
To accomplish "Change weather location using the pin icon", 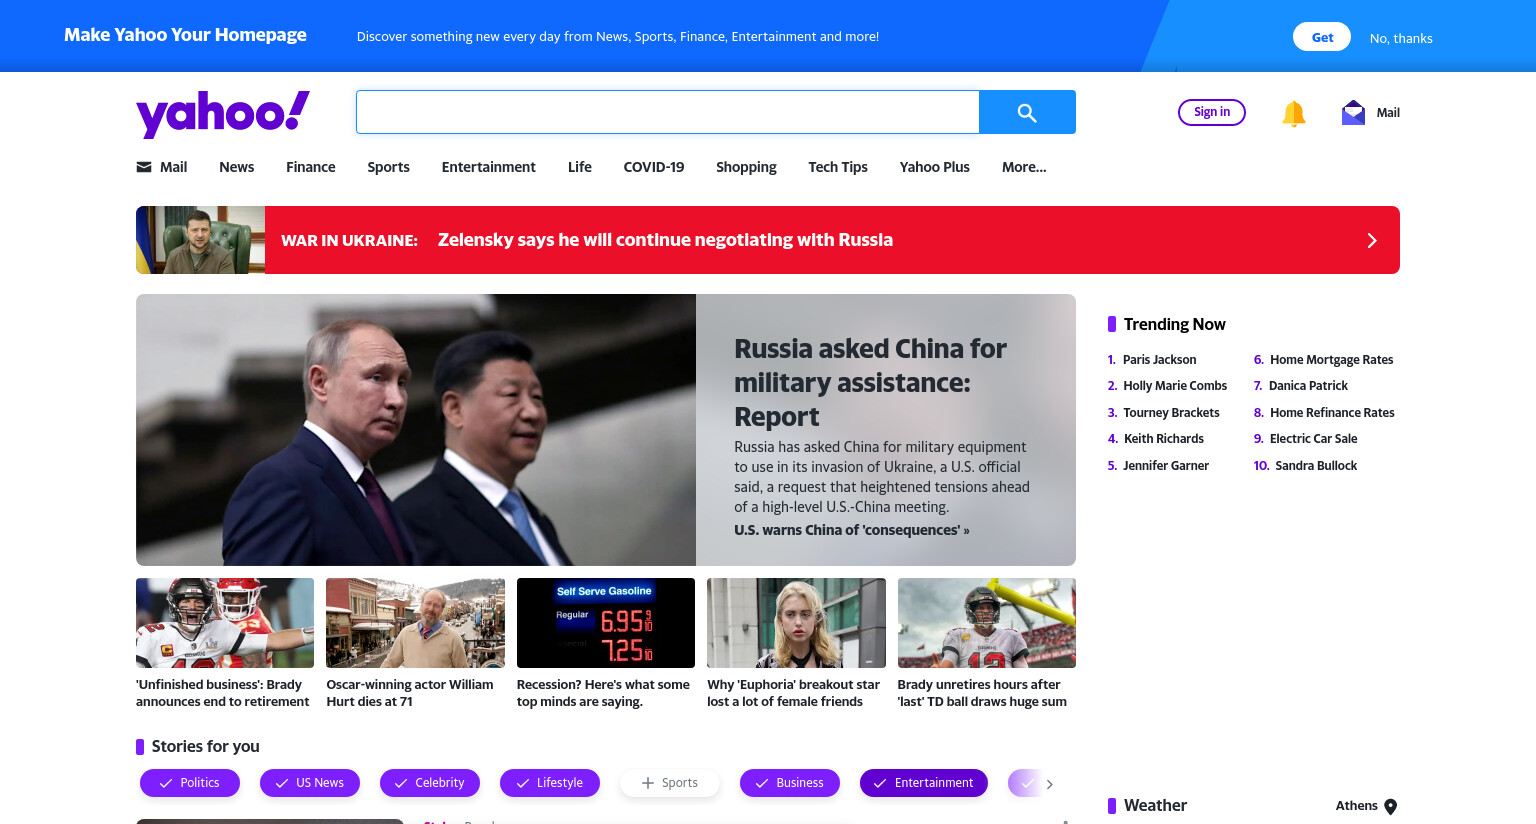I will pyautogui.click(x=1390, y=806).
